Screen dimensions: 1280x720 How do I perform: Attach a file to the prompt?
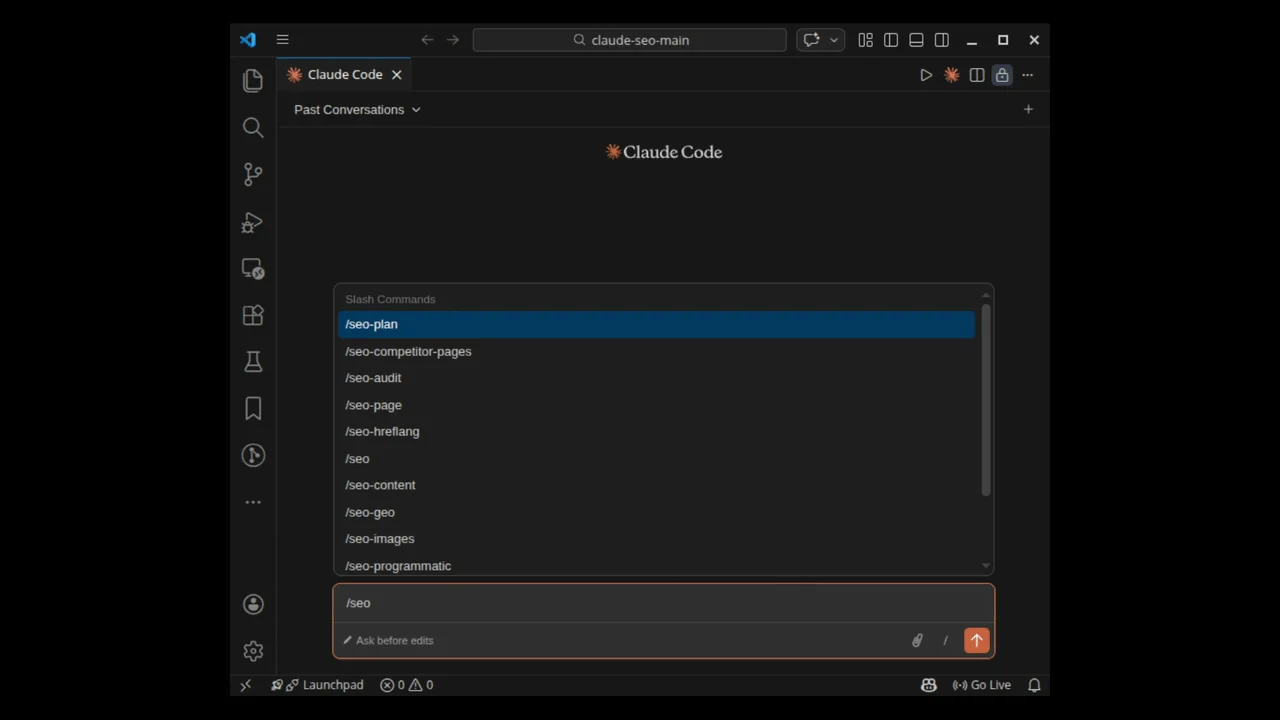(x=917, y=641)
